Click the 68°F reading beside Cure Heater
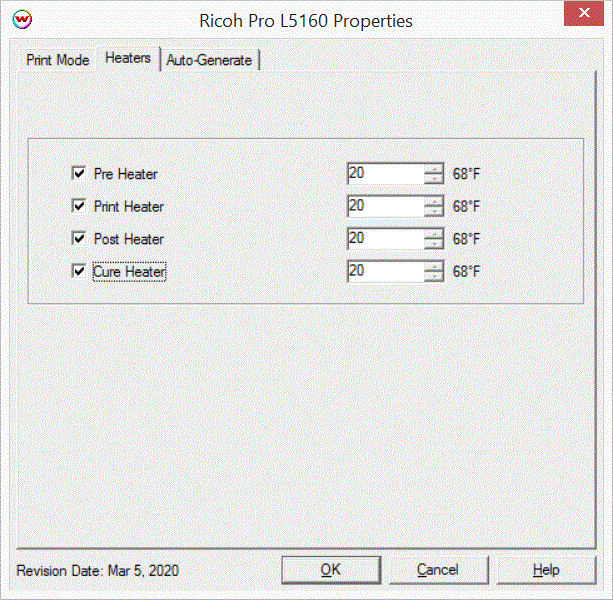 [466, 271]
